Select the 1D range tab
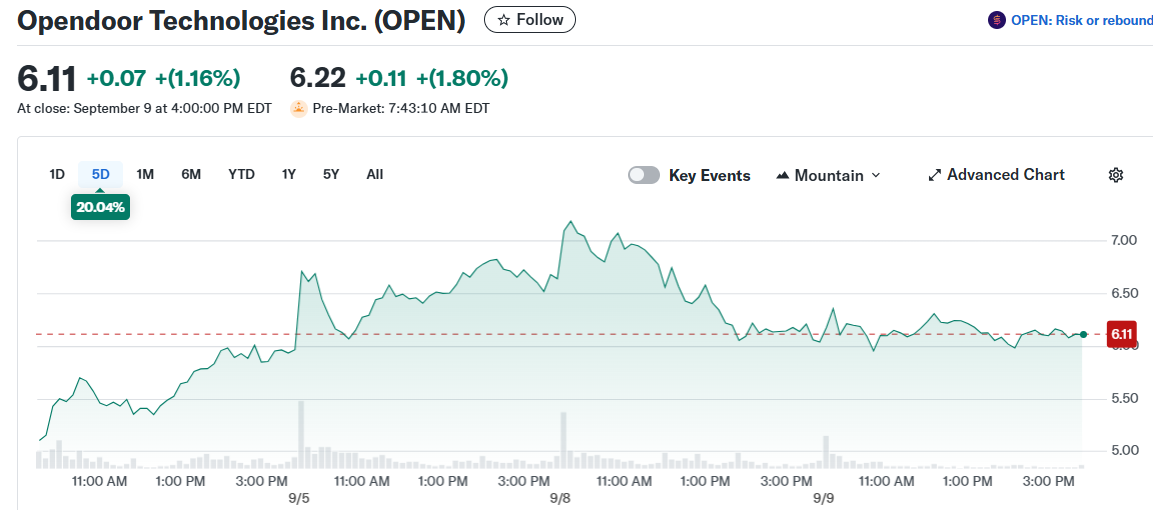1153x510 pixels. 57,175
